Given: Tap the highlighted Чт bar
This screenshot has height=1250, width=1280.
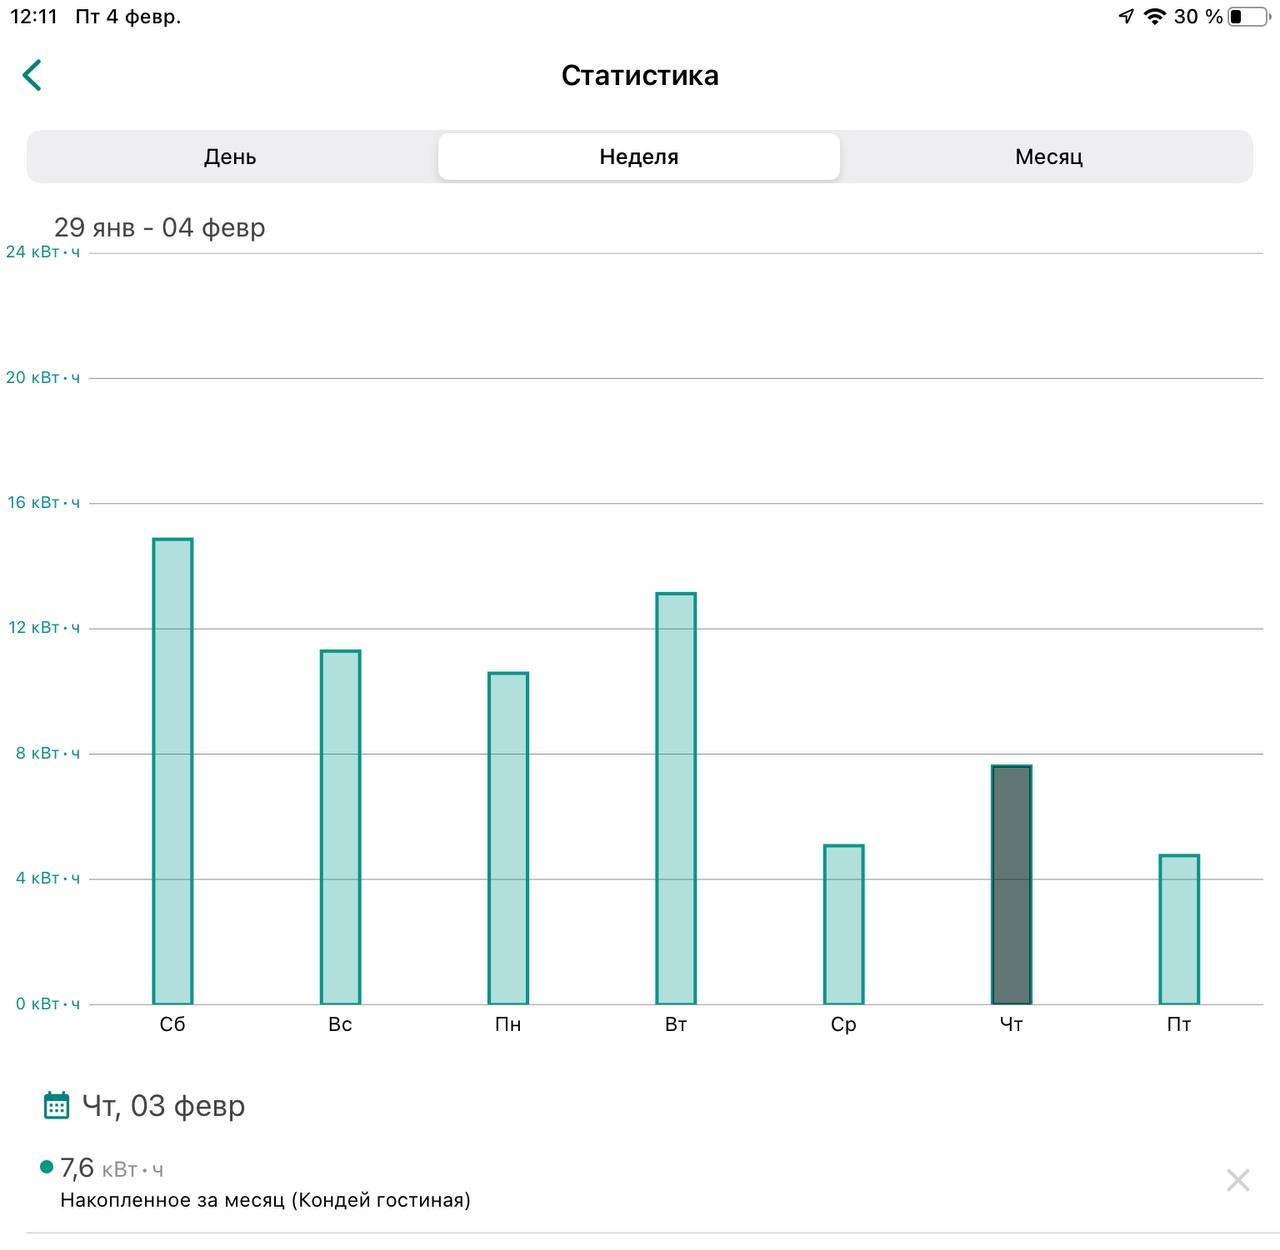Looking at the screenshot, I should click(x=1011, y=884).
